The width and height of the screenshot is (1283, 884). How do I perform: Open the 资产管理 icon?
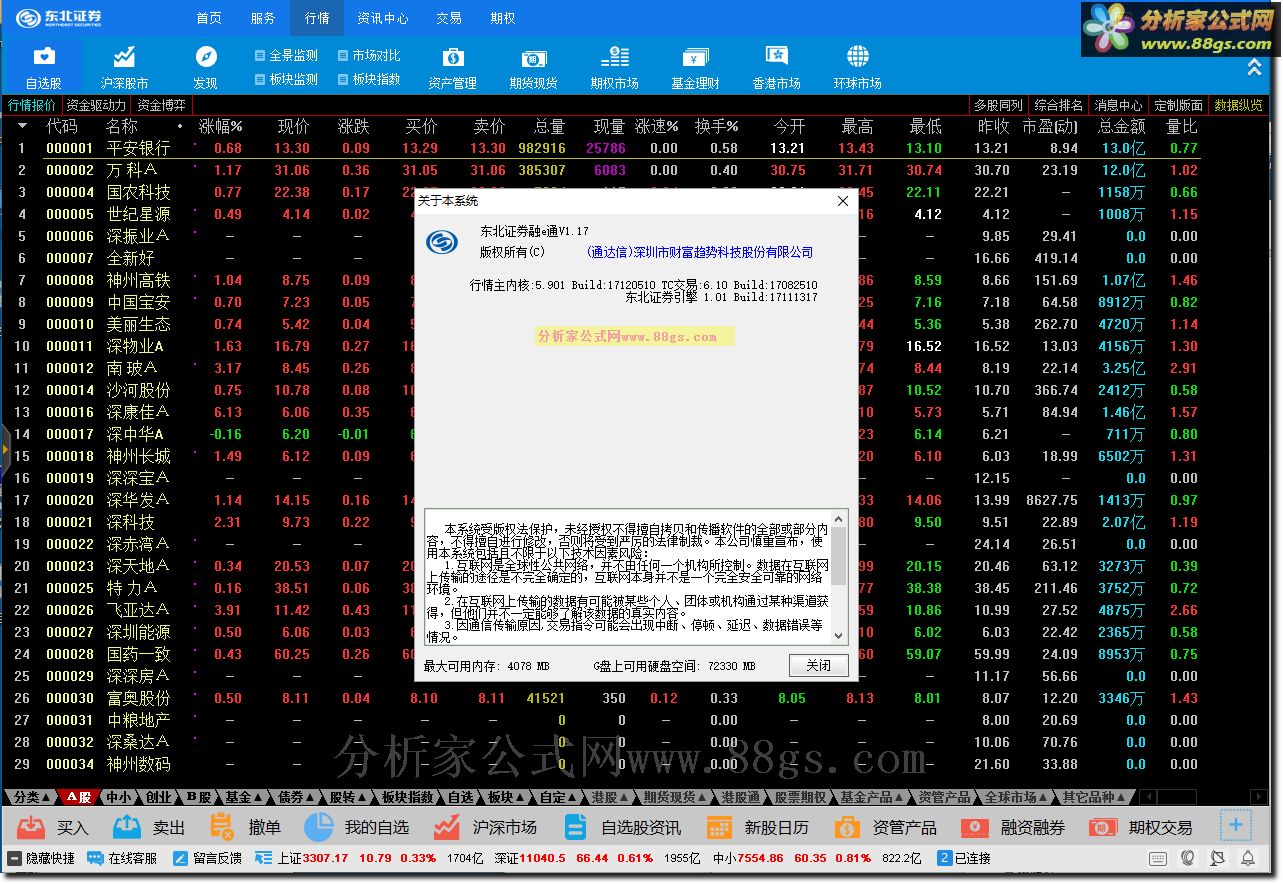point(452,66)
